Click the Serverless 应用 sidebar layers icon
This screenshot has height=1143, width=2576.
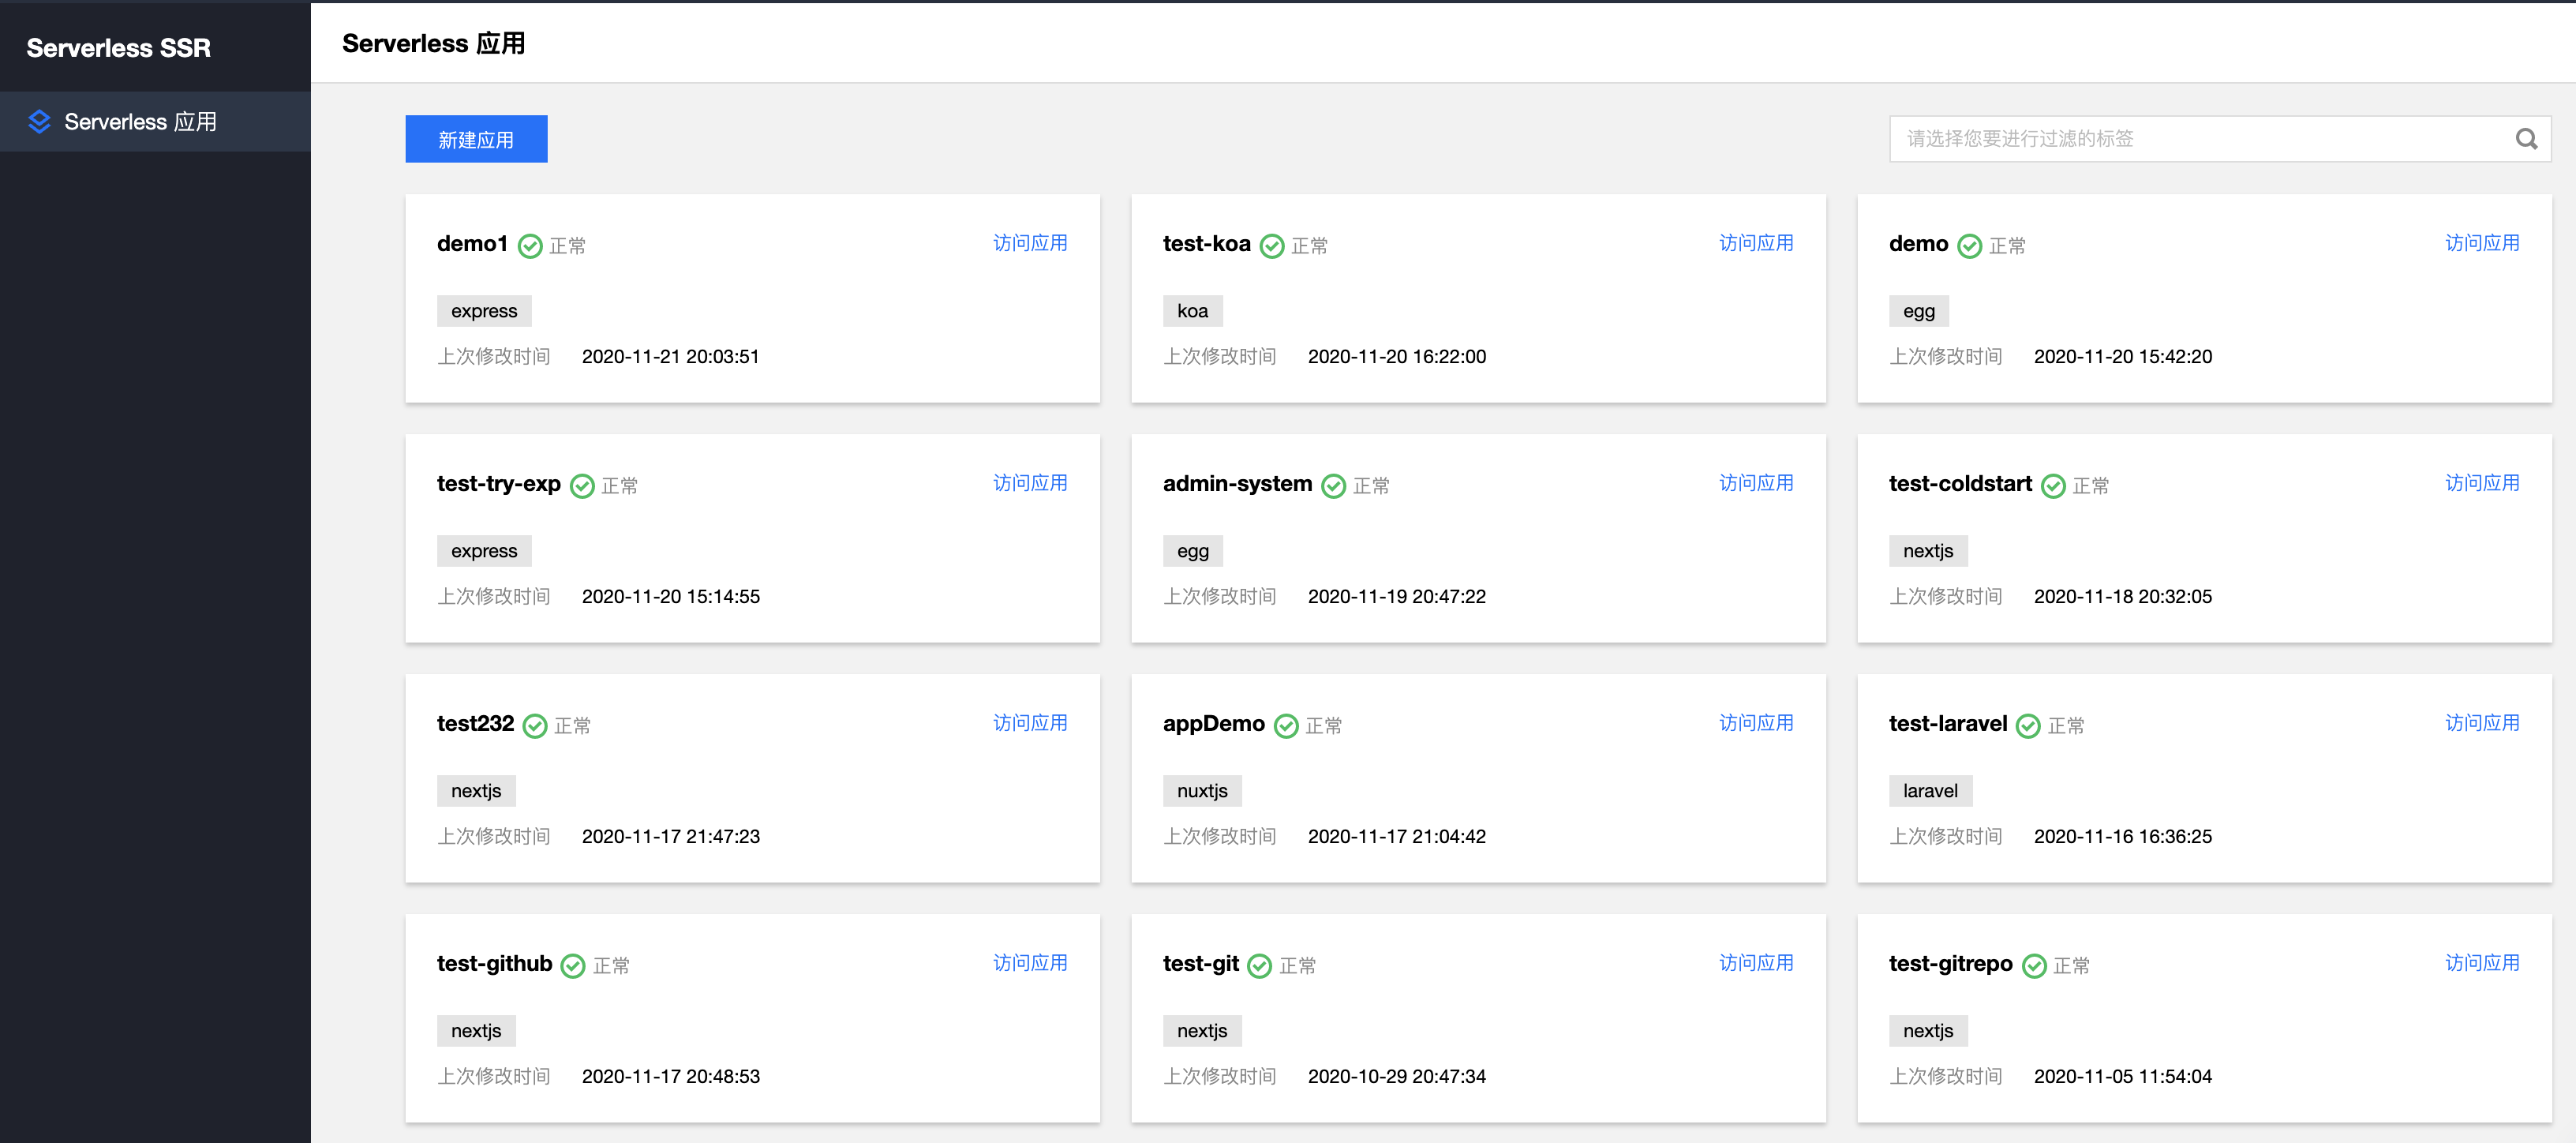tap(39, 122)
